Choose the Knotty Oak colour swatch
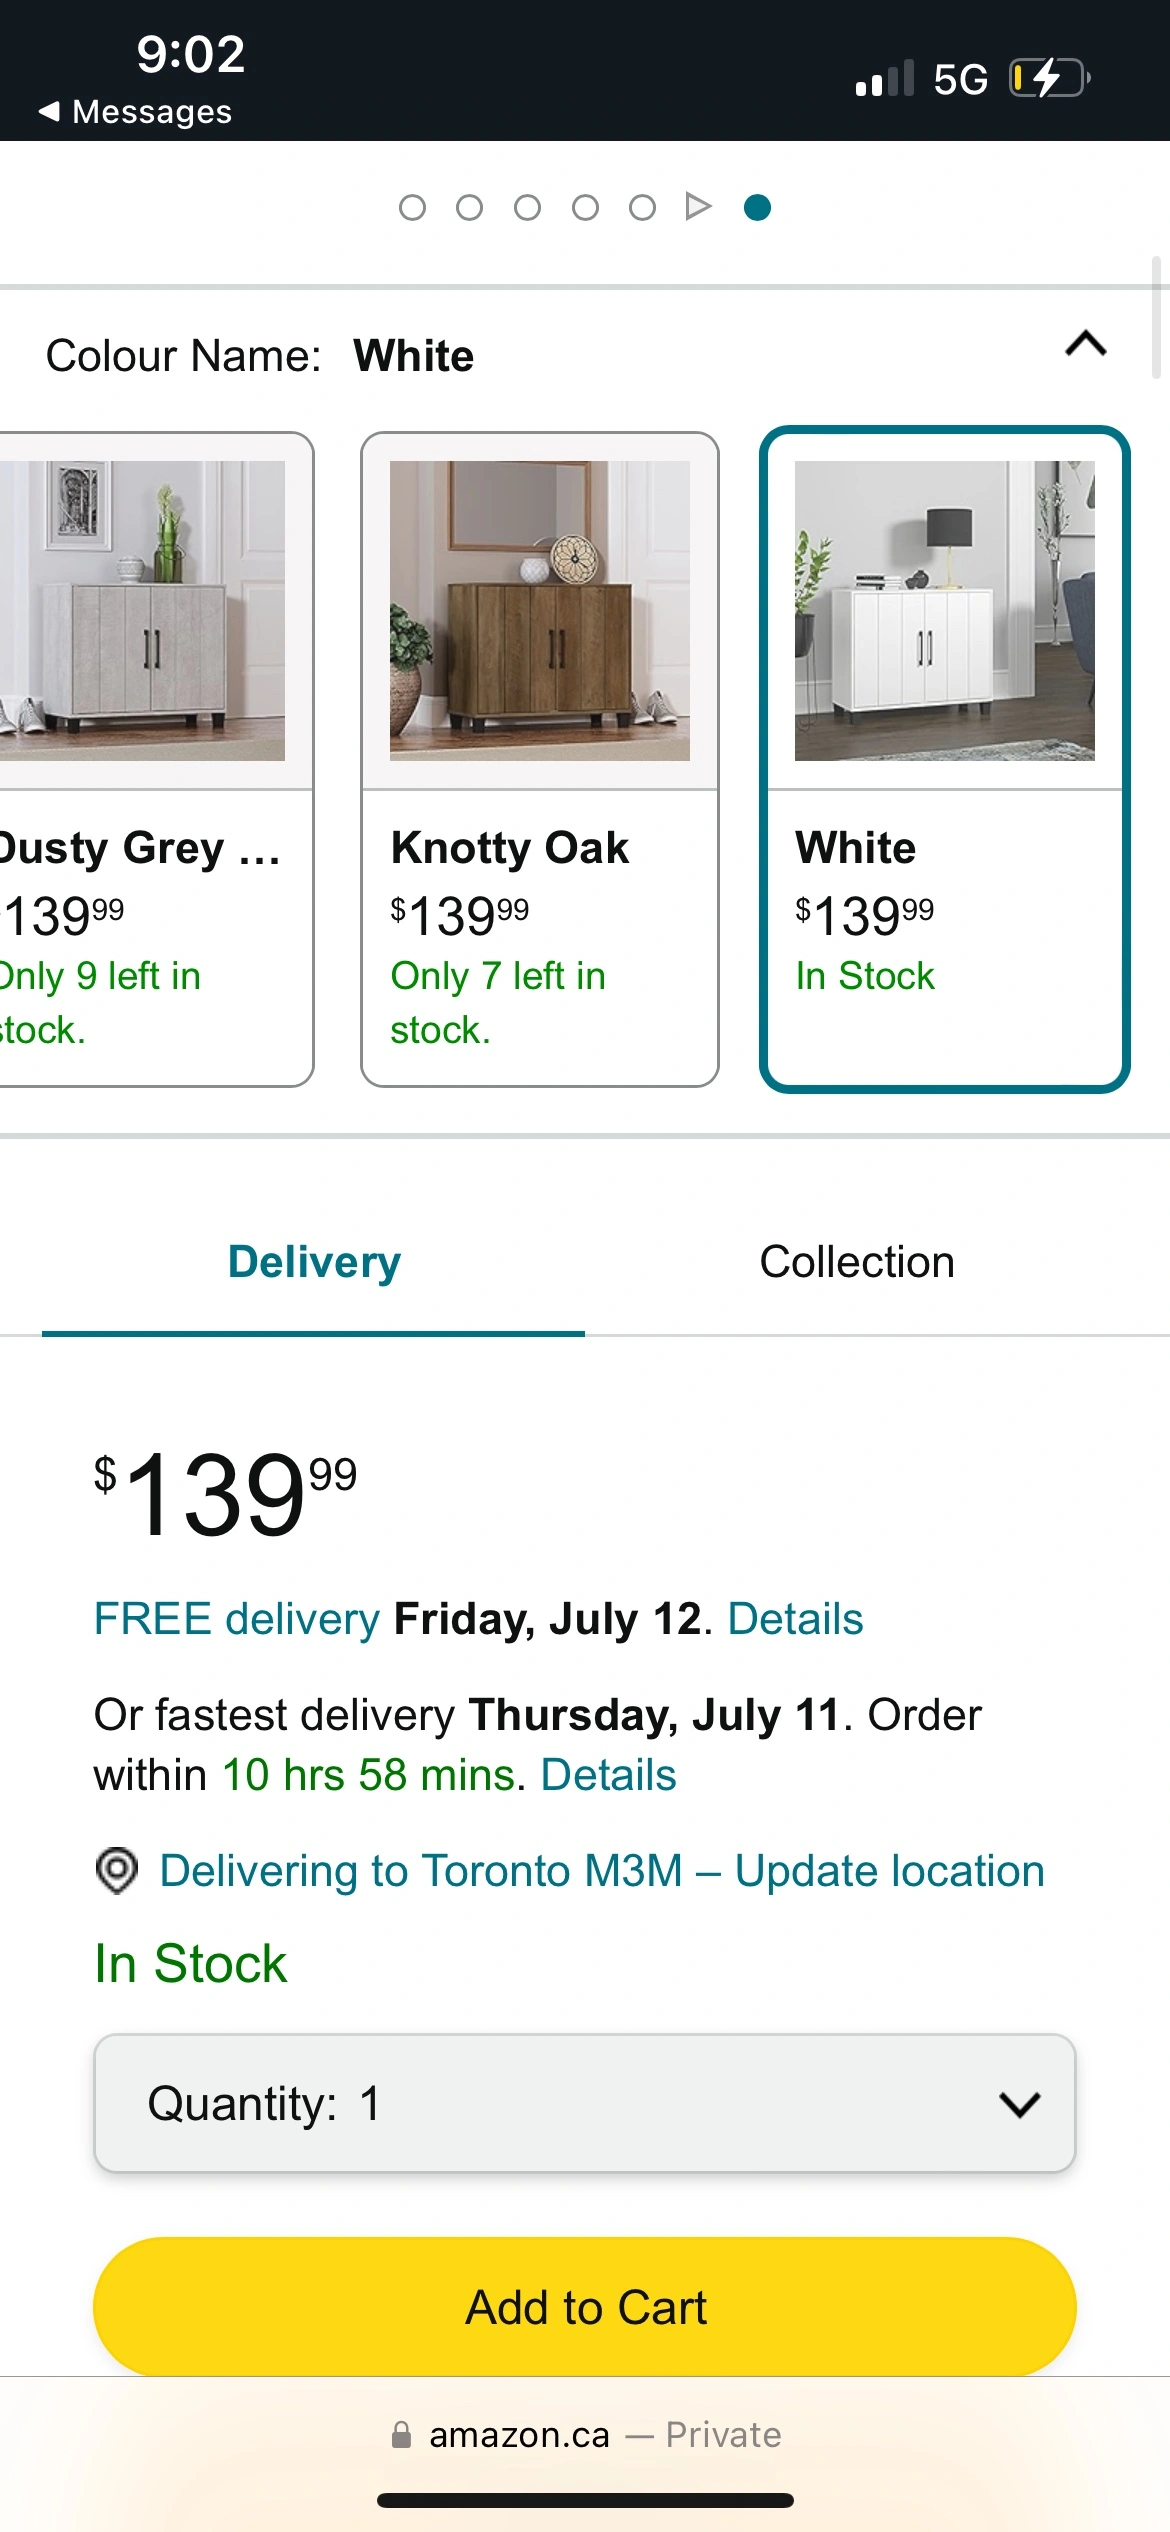1170x2532 pixels. tap(540, 760)
